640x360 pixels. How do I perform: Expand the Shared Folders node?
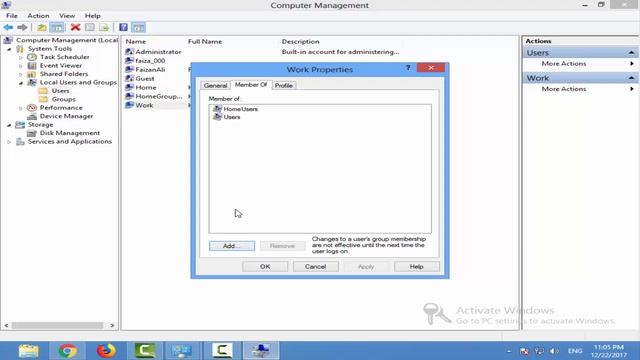(21, 75)
